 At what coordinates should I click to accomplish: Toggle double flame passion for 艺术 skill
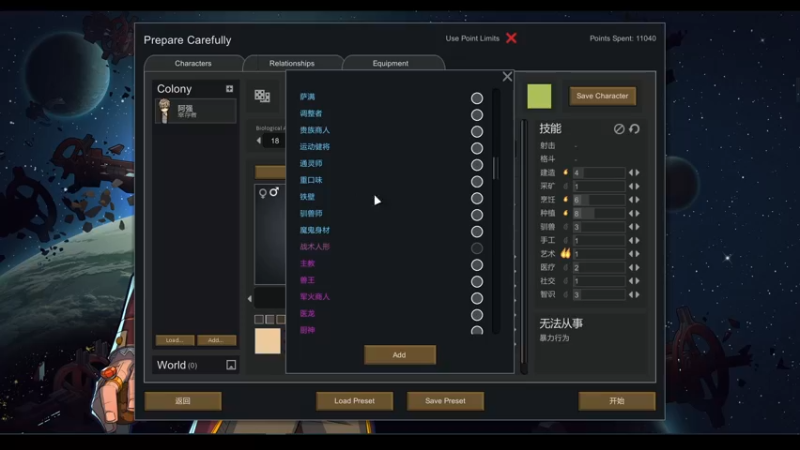coord(565,253)
